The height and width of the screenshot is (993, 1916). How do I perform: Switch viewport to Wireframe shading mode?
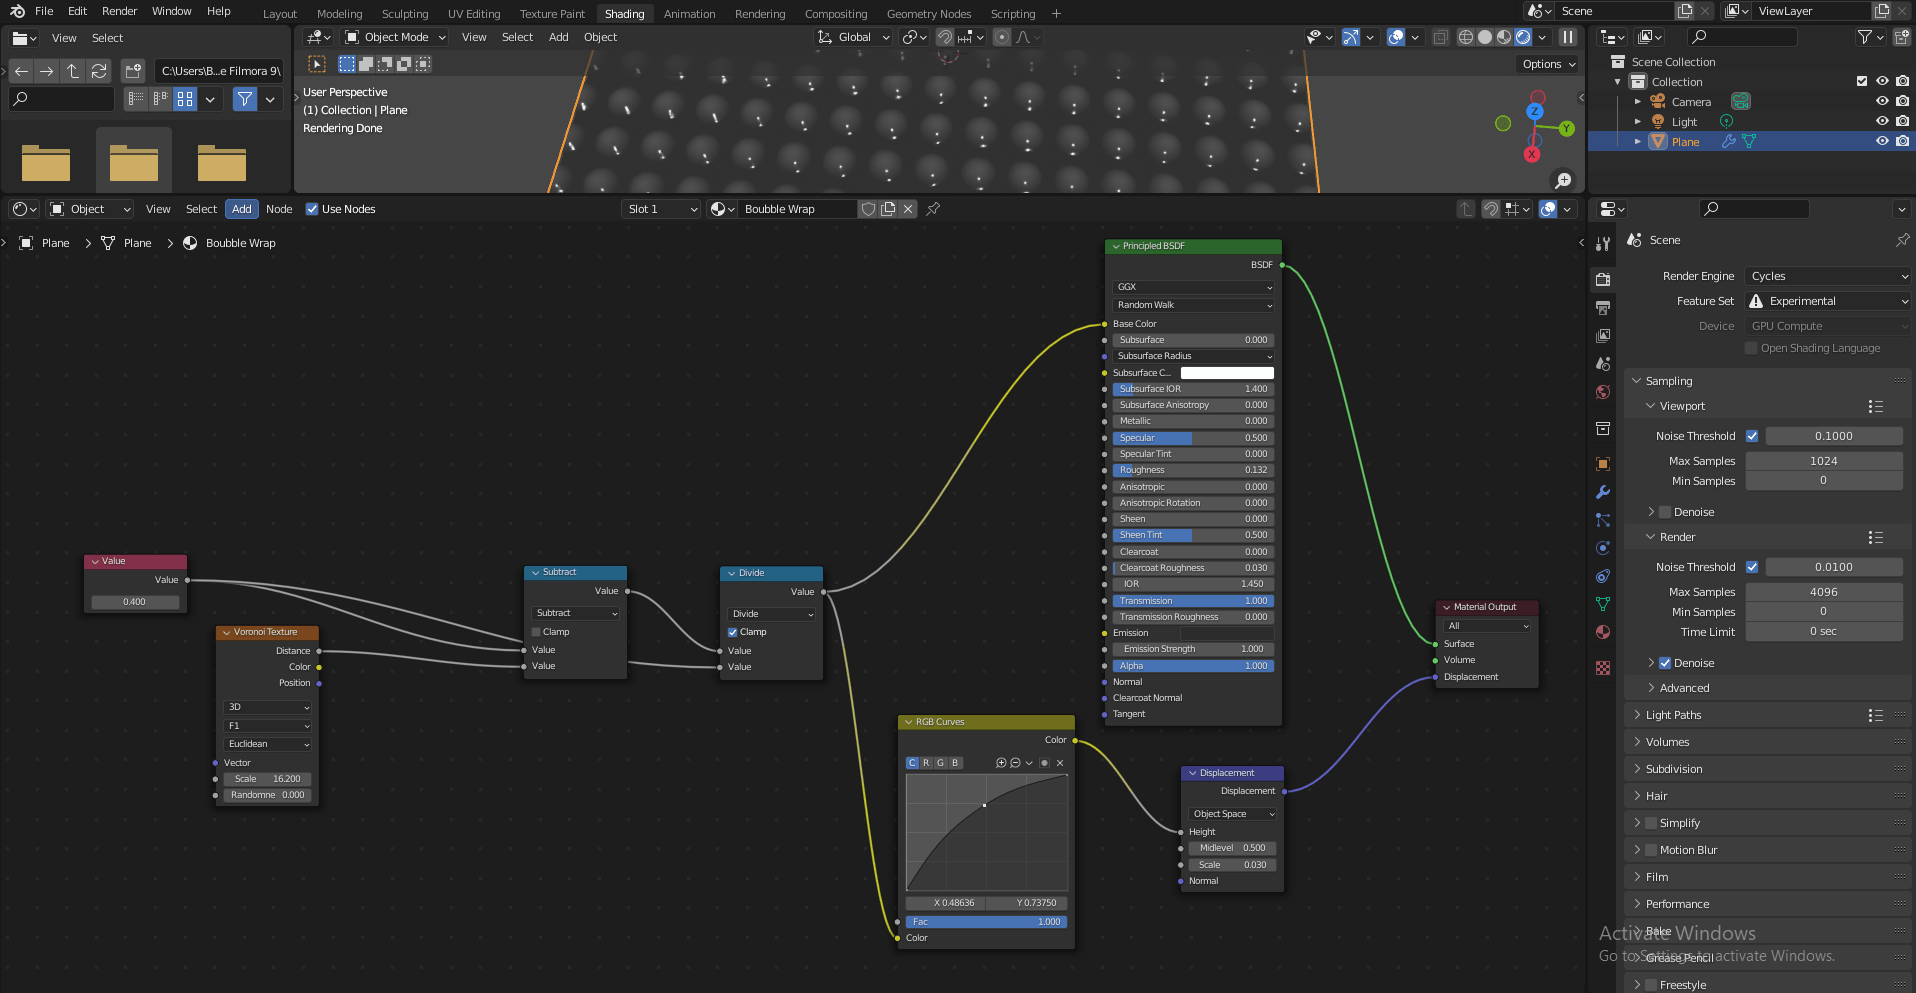click(1465, 37)
